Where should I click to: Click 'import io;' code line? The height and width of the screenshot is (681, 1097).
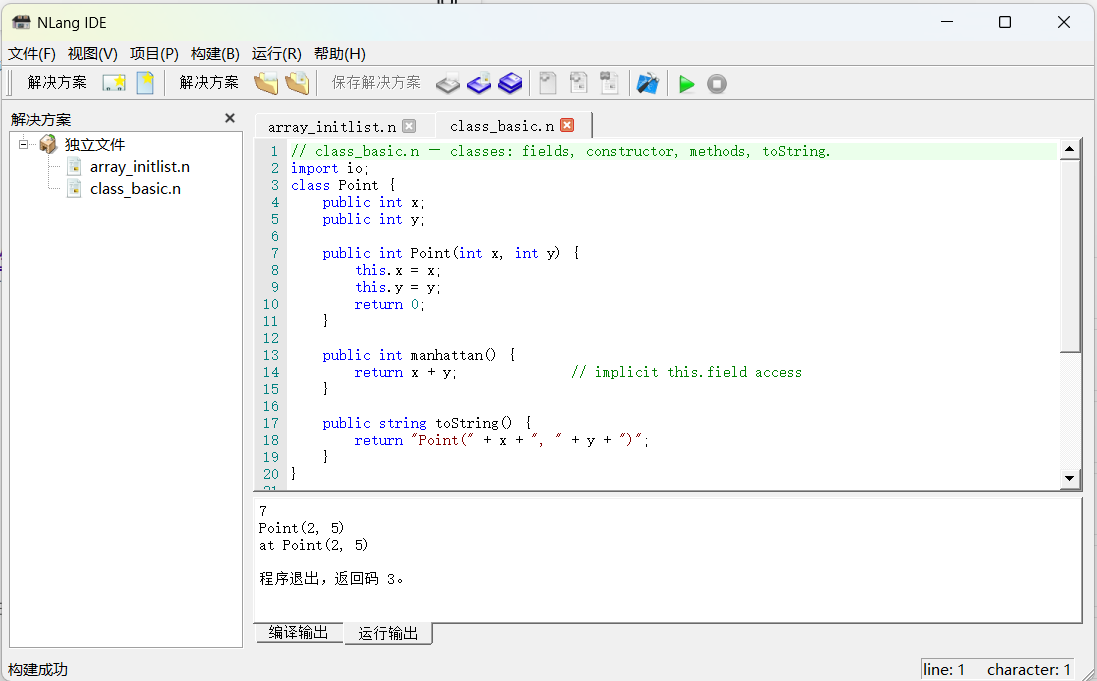[330, 169]
